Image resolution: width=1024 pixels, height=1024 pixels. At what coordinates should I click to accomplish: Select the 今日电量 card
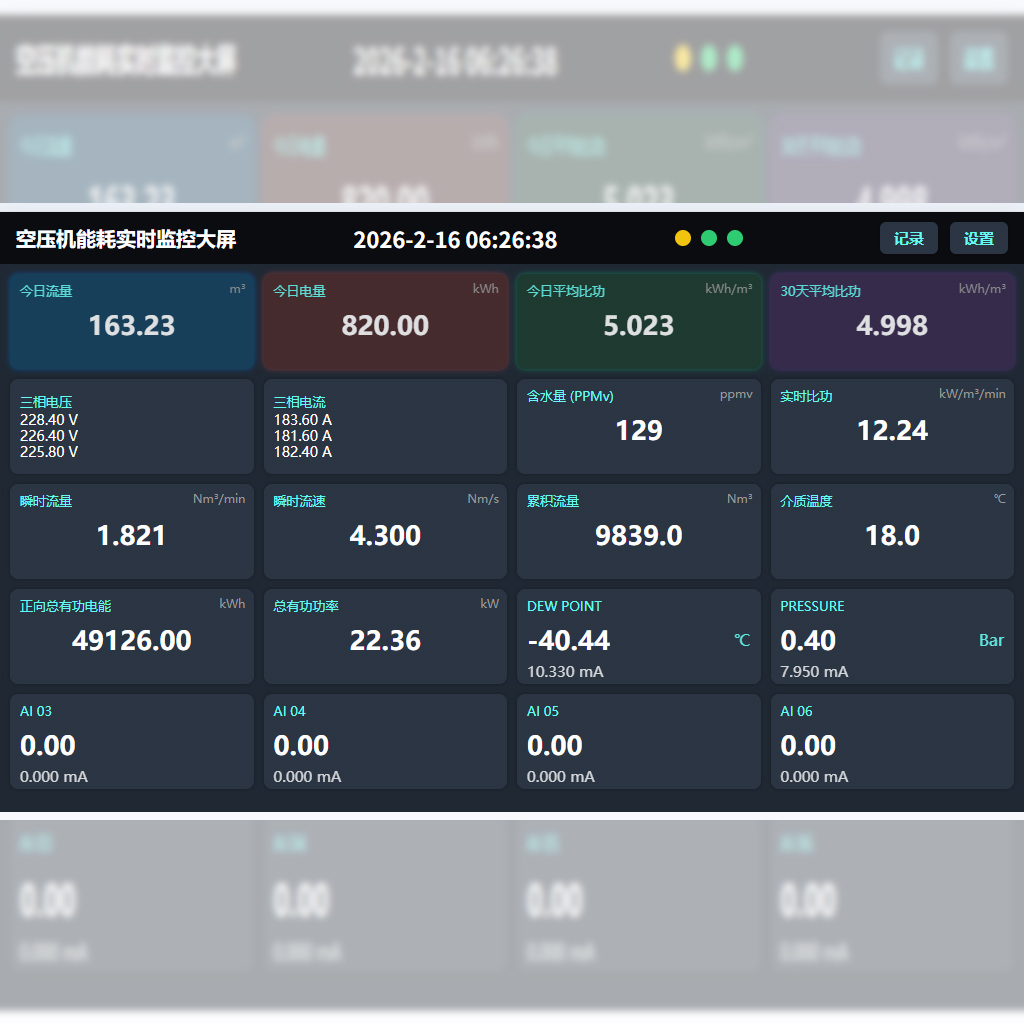point(385,321)
